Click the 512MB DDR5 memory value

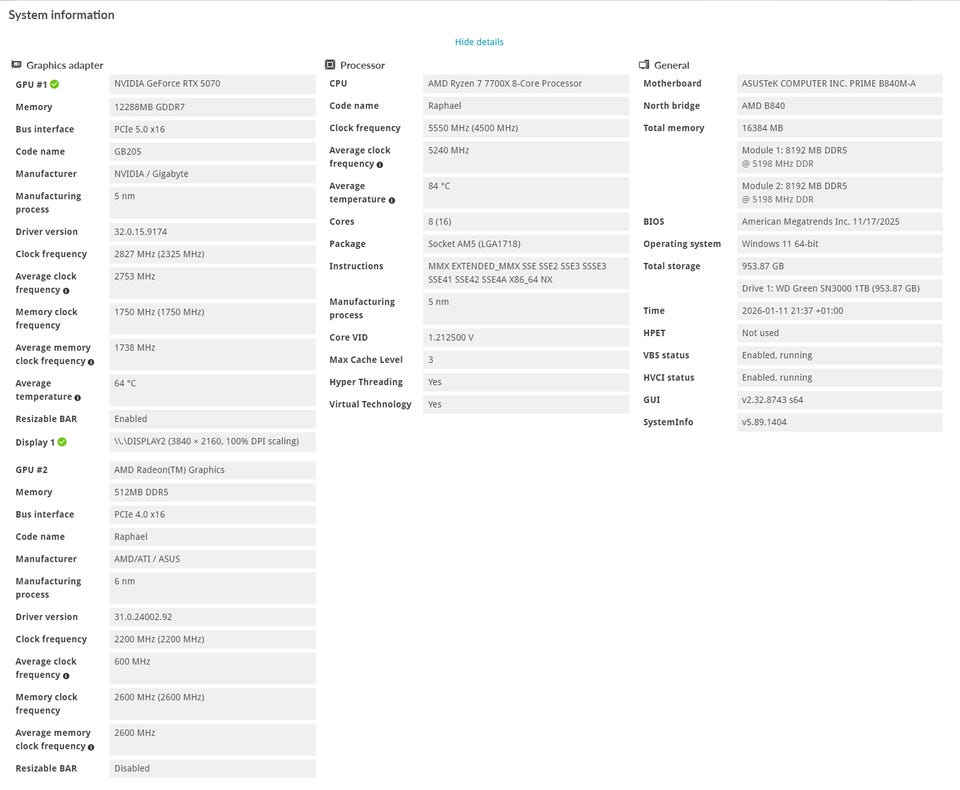212,492
